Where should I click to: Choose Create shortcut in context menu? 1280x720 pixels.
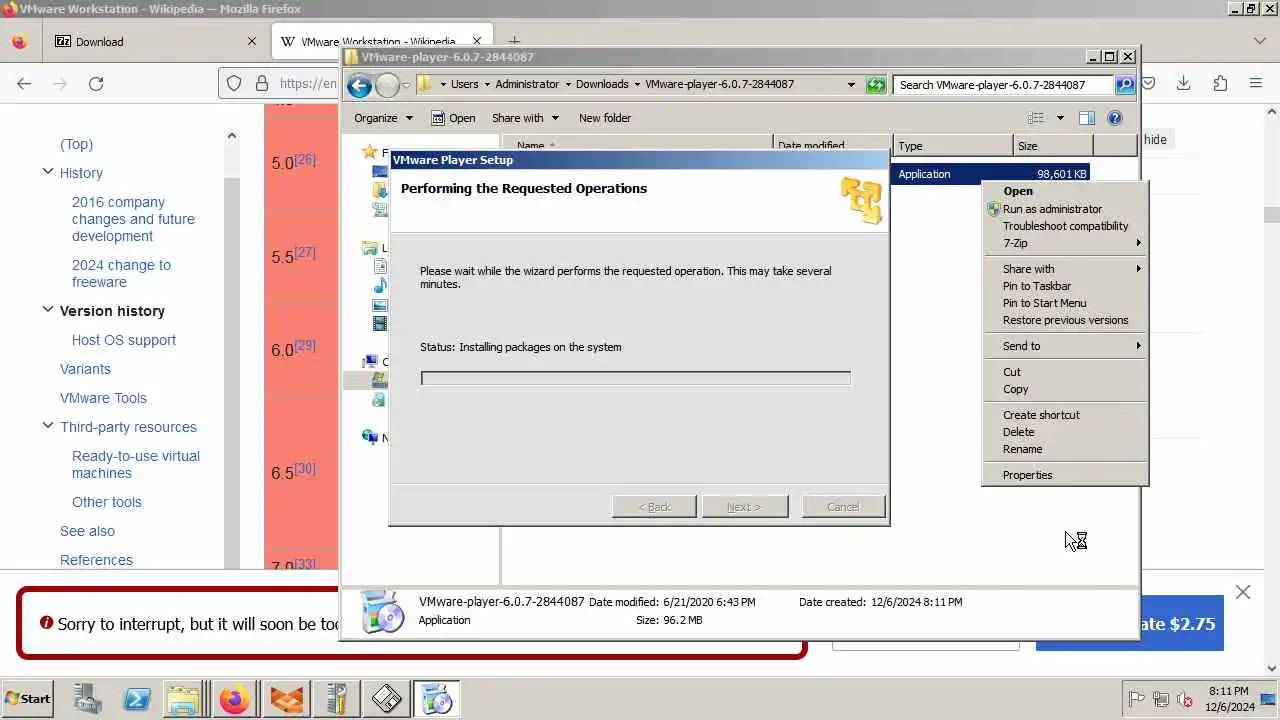point(1064,415)
